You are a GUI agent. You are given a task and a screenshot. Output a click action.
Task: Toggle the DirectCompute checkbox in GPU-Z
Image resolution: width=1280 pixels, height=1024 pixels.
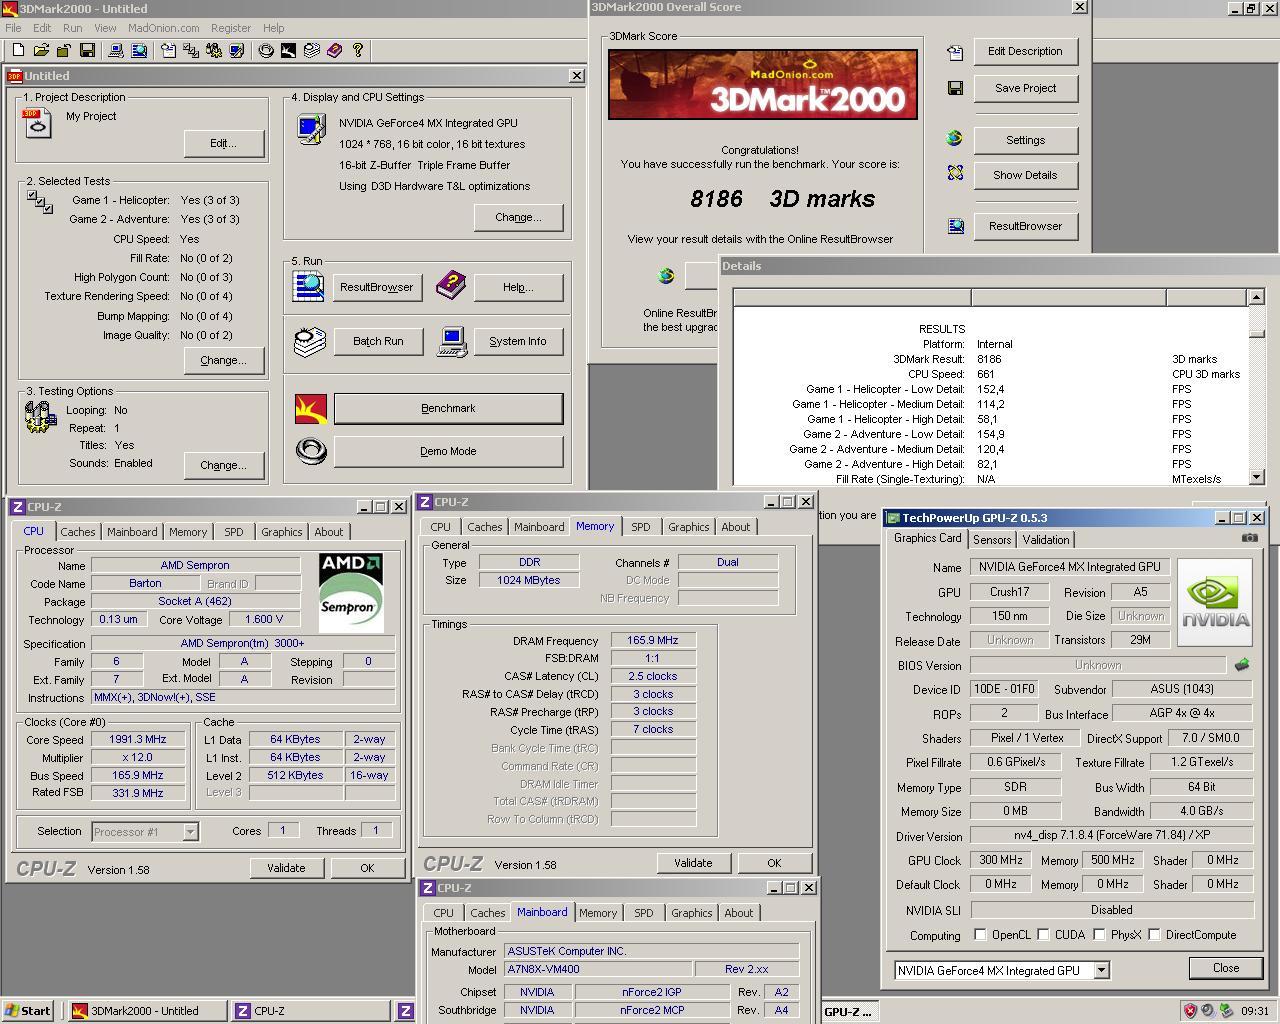1154,935
